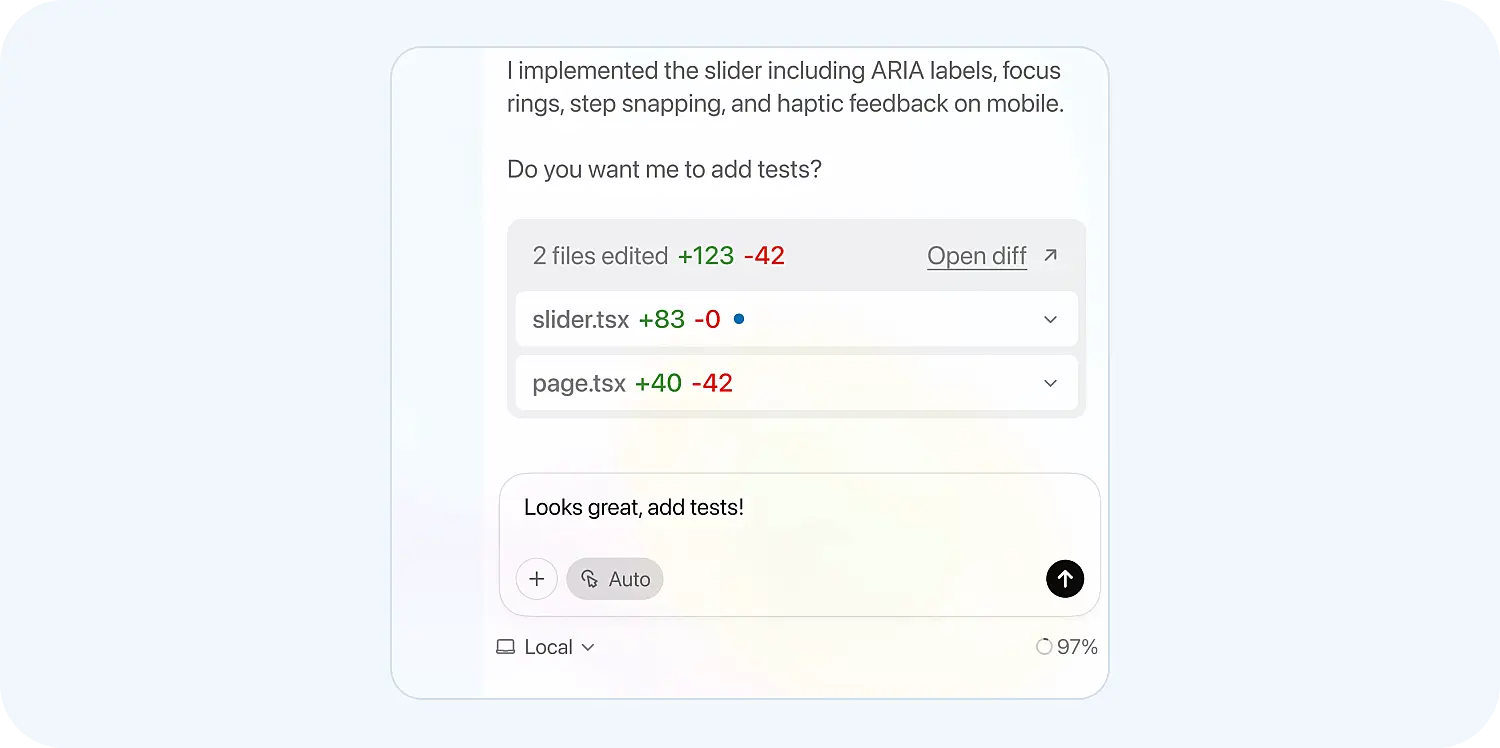This screenshot has width=1500, height=748.
Task: Select Local in the bottom status bar
Action: tap(548, 647)
